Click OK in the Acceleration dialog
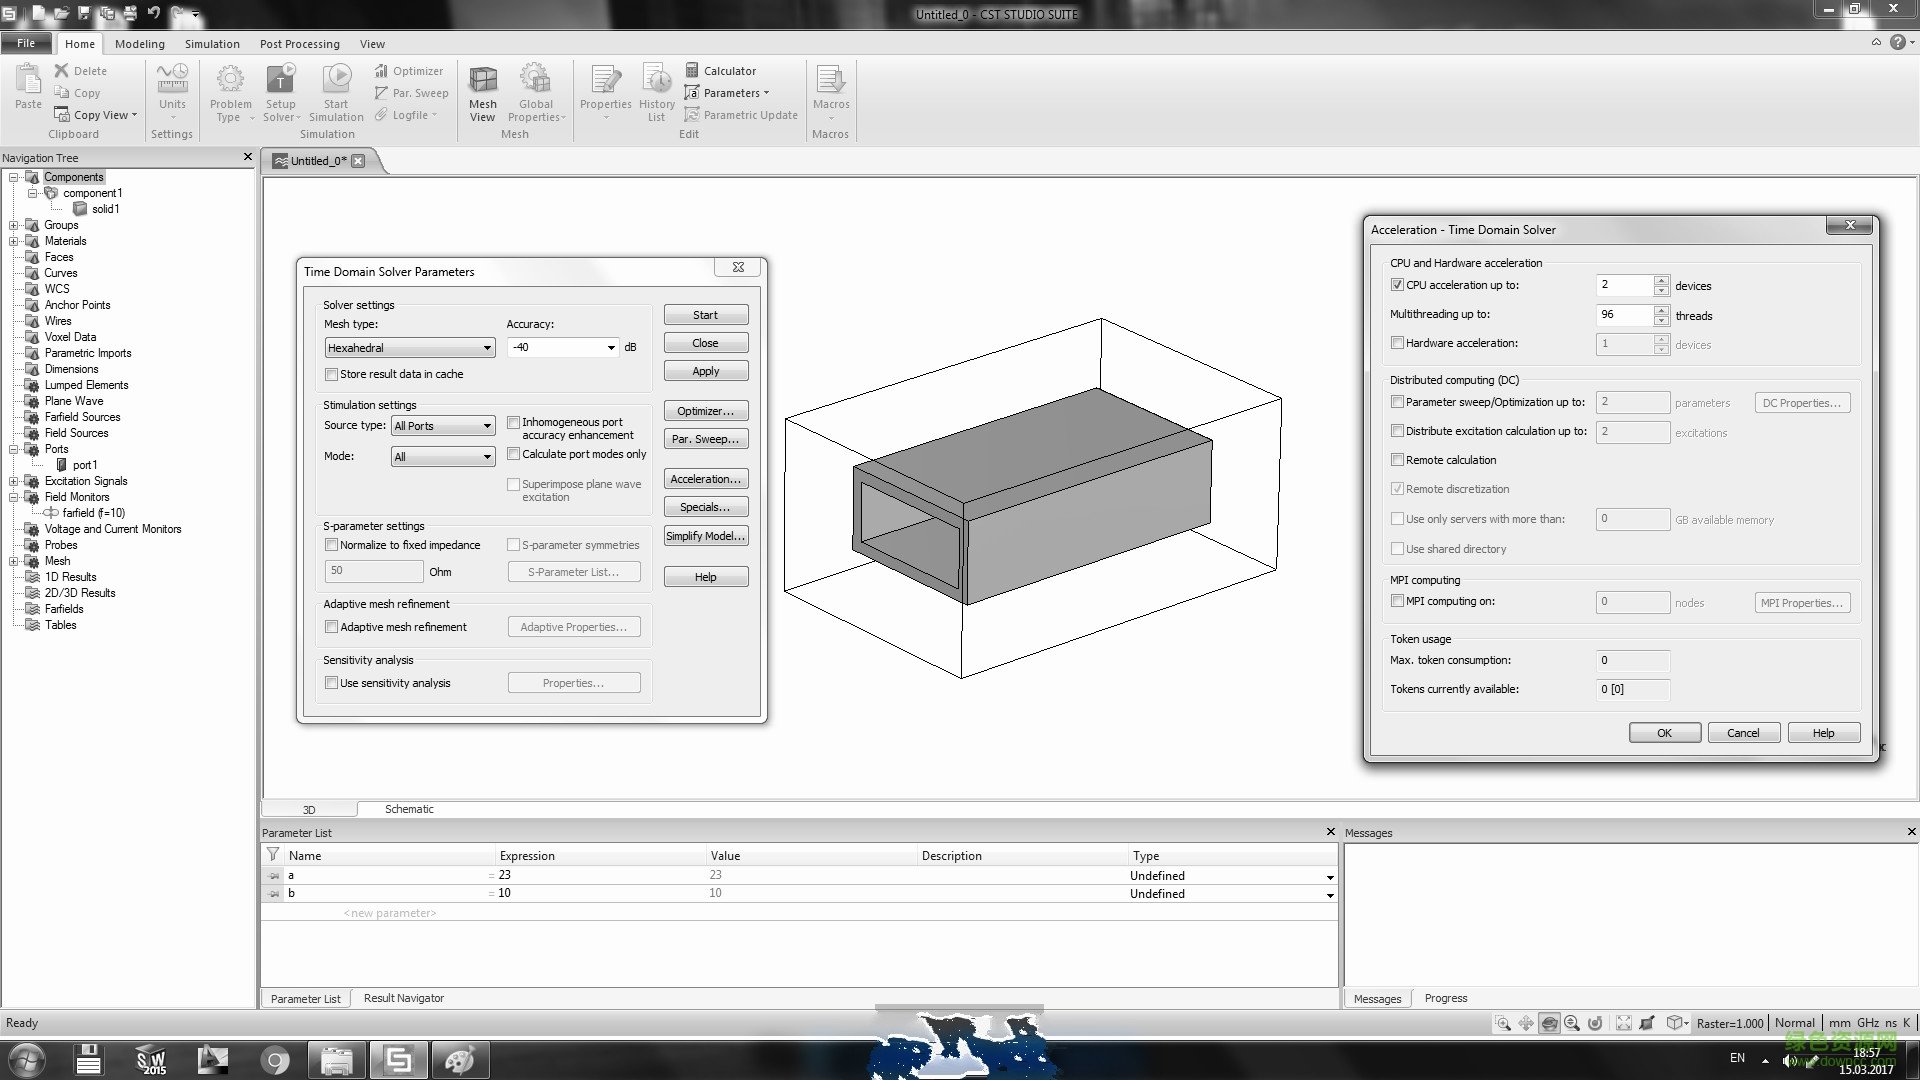The image size is (1920, 1080). click(x=1664, y=733)
